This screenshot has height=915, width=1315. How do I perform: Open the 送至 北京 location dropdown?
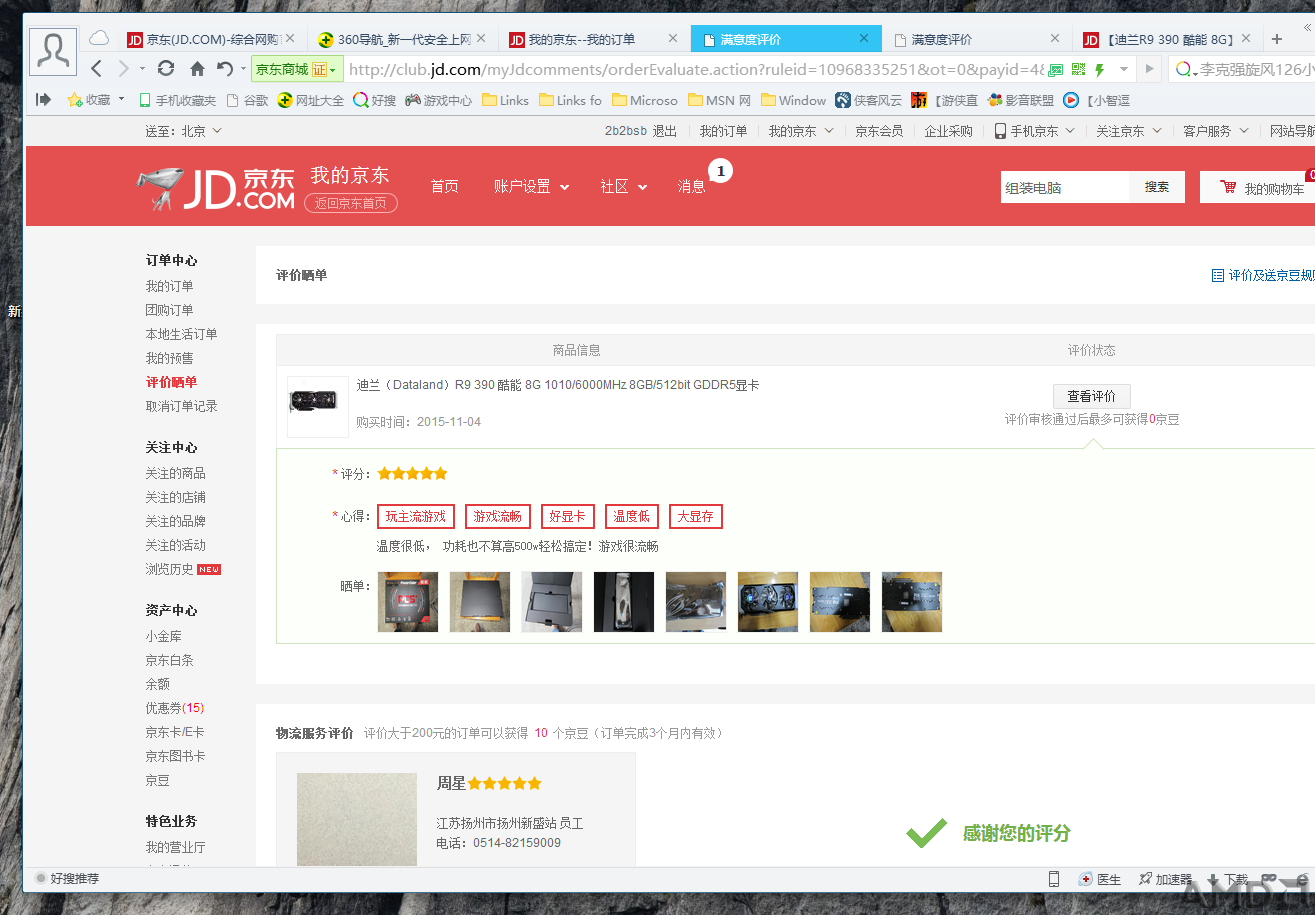coord(184,131)
